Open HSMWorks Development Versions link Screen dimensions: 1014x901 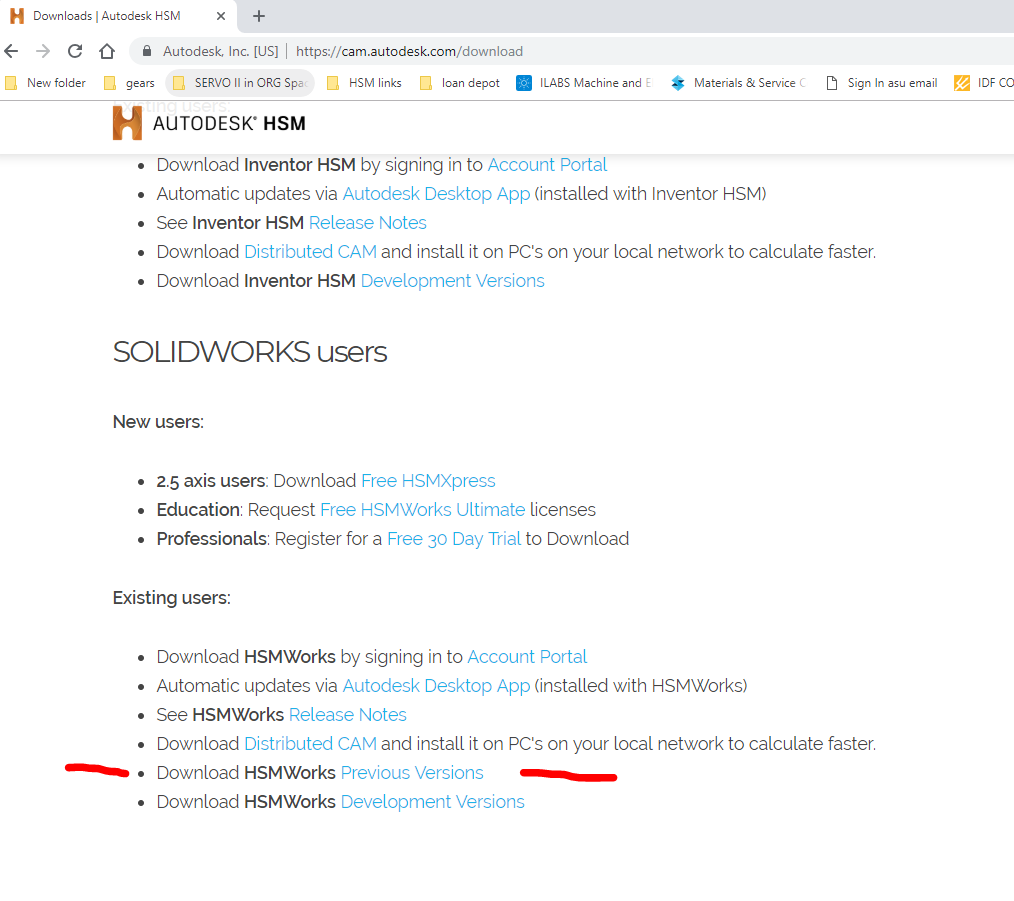(x=432, y=801)
